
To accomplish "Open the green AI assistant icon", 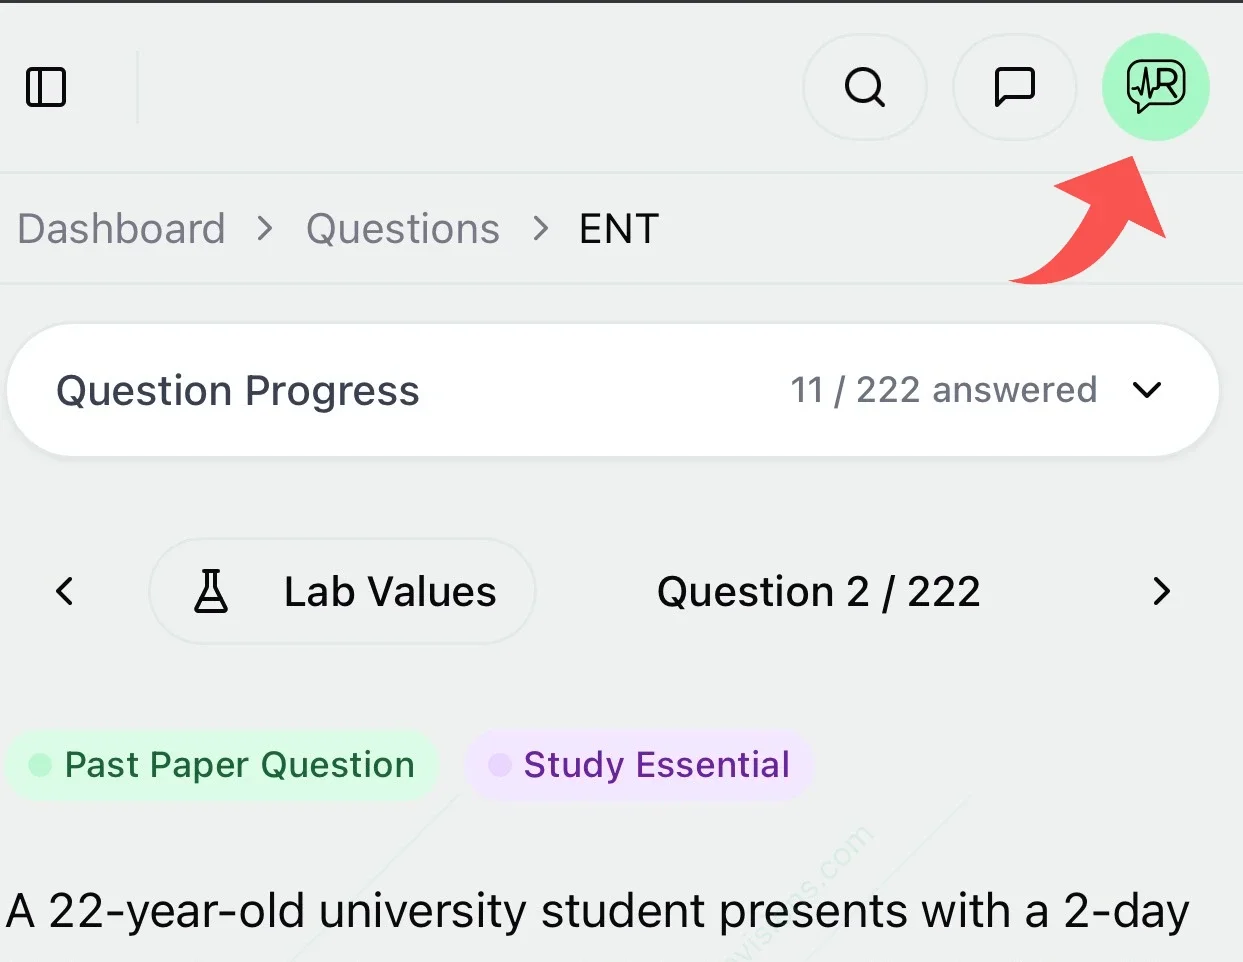I will point(1156,87).
